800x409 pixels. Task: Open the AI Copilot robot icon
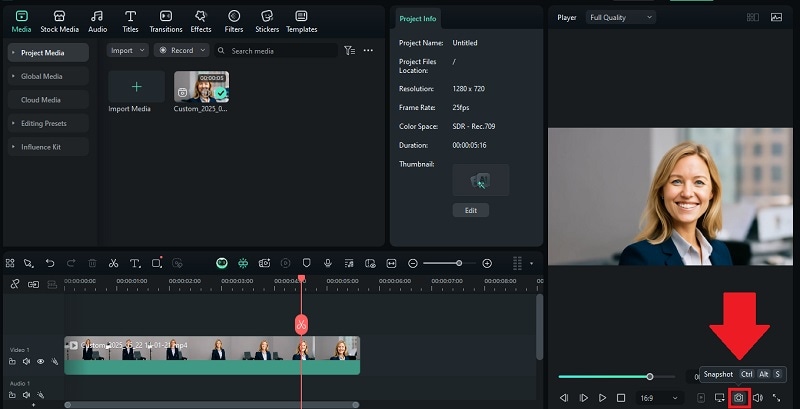pos(221,263)
